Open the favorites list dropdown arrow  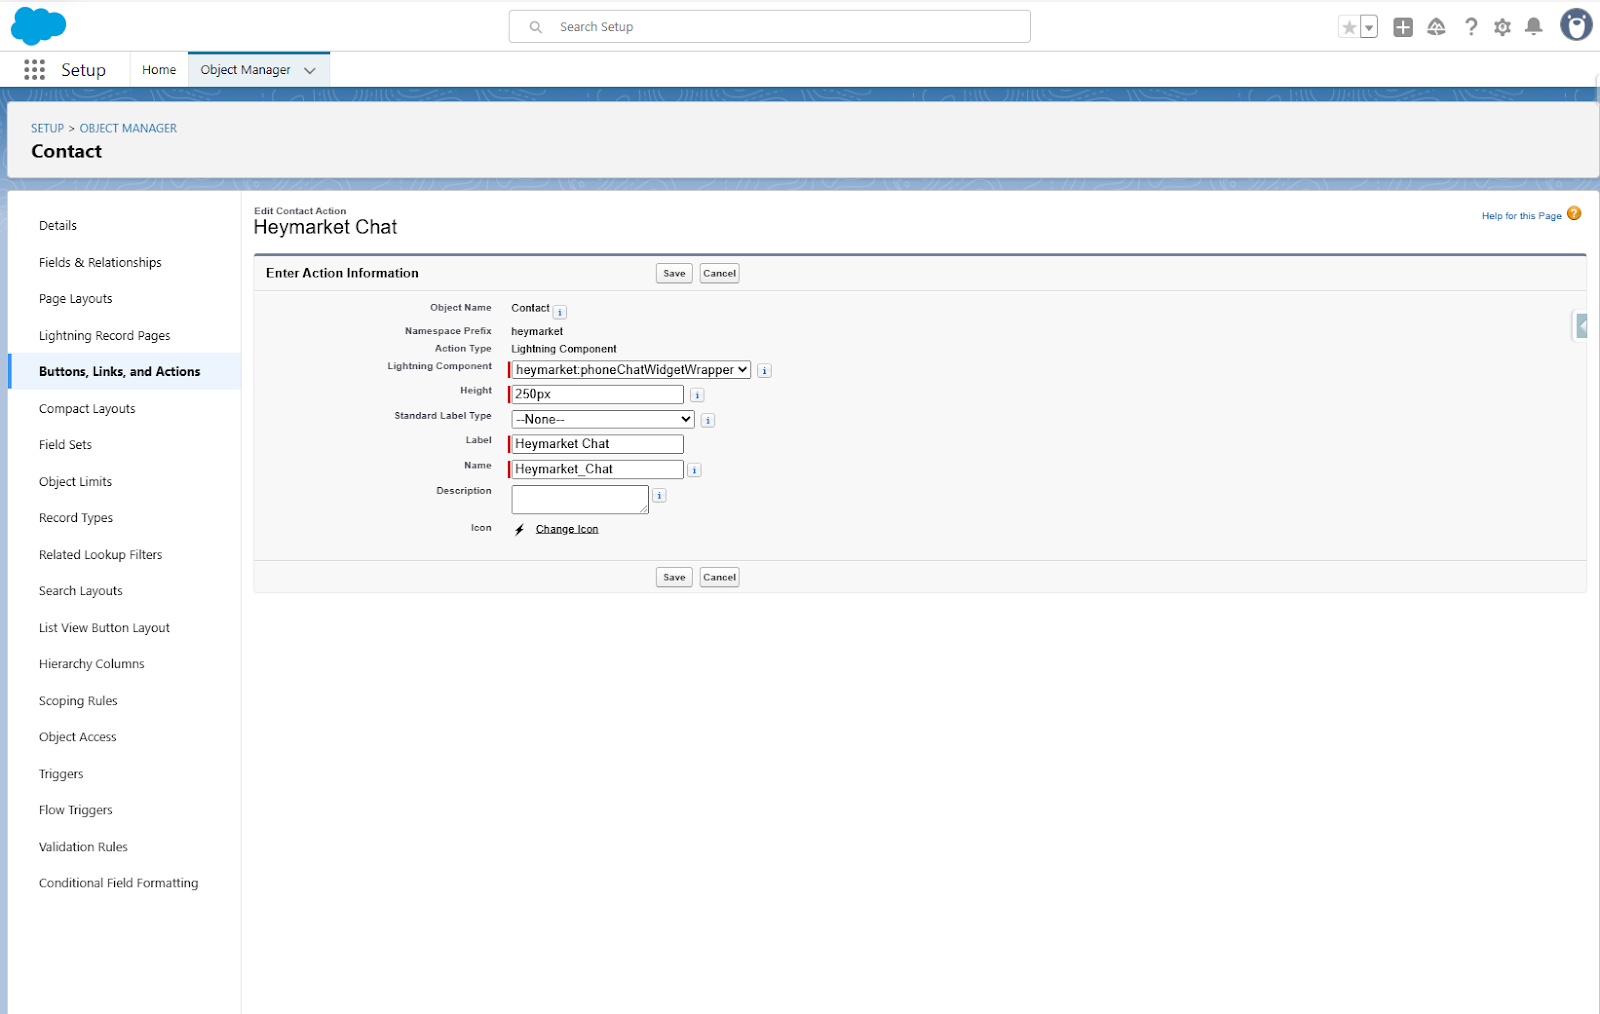pos(1369,27)
